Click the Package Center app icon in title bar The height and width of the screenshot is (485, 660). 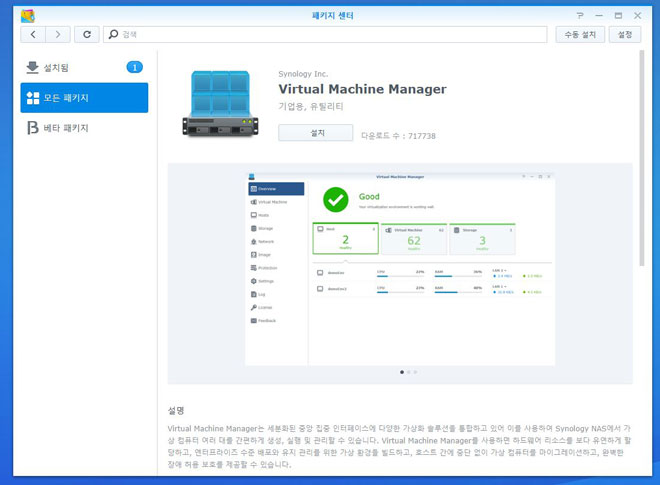pos(28,16)
